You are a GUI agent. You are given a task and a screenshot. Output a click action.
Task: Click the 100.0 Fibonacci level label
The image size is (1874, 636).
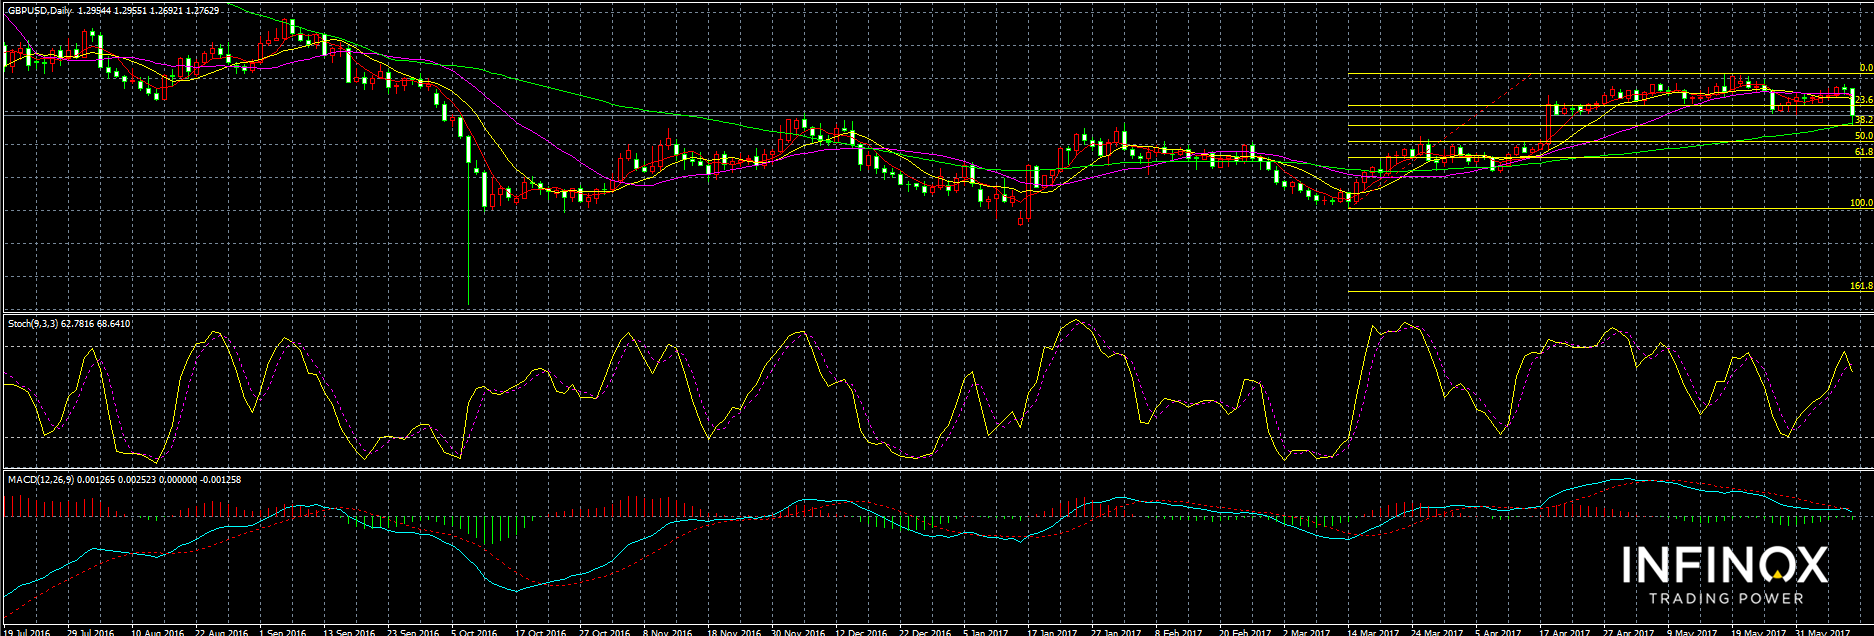pos(1860,203)
